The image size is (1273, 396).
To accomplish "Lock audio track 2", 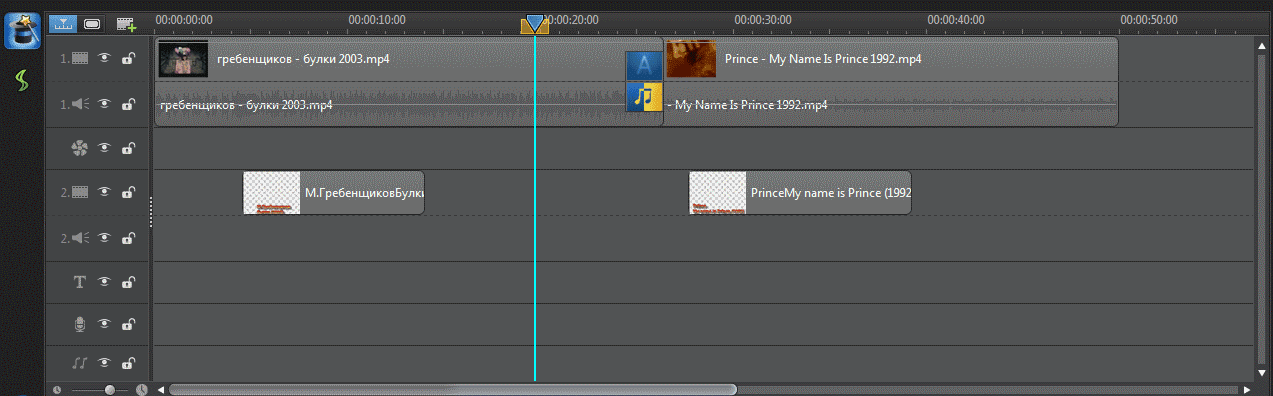I will [x=128, y=238].
